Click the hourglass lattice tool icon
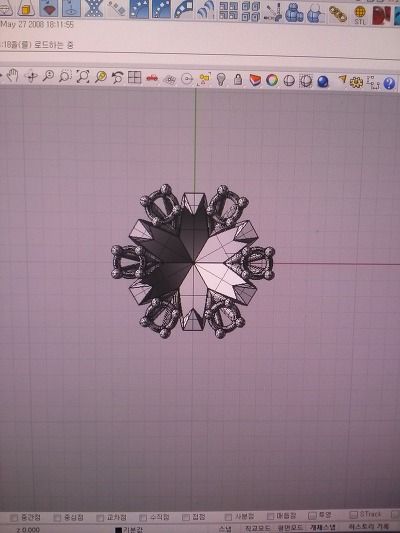This screenshot has width=400, height=533. coord(93,8)
